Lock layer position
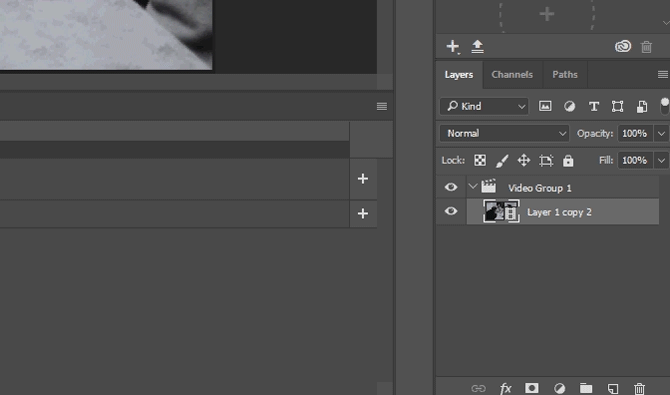670x395 pixels. point(524,160)
